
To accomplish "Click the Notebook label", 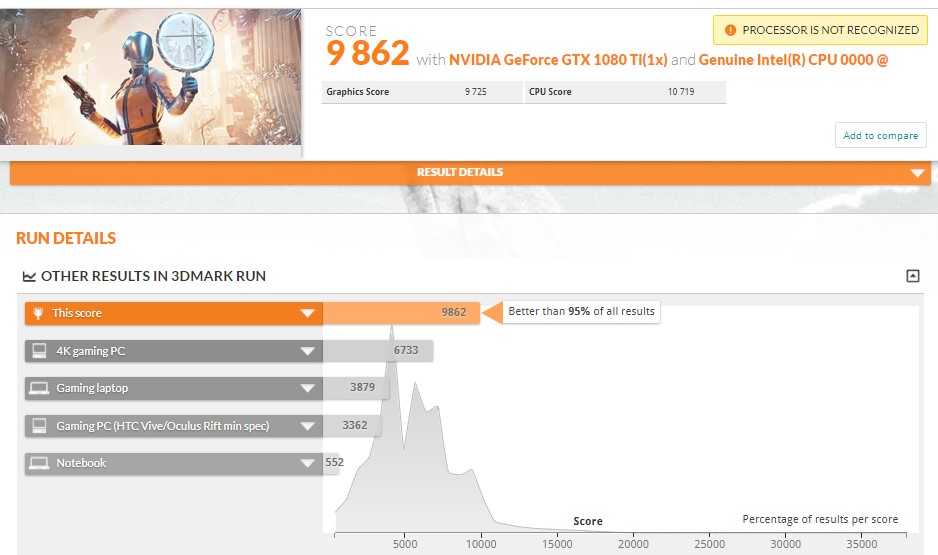I will point(81,463).
